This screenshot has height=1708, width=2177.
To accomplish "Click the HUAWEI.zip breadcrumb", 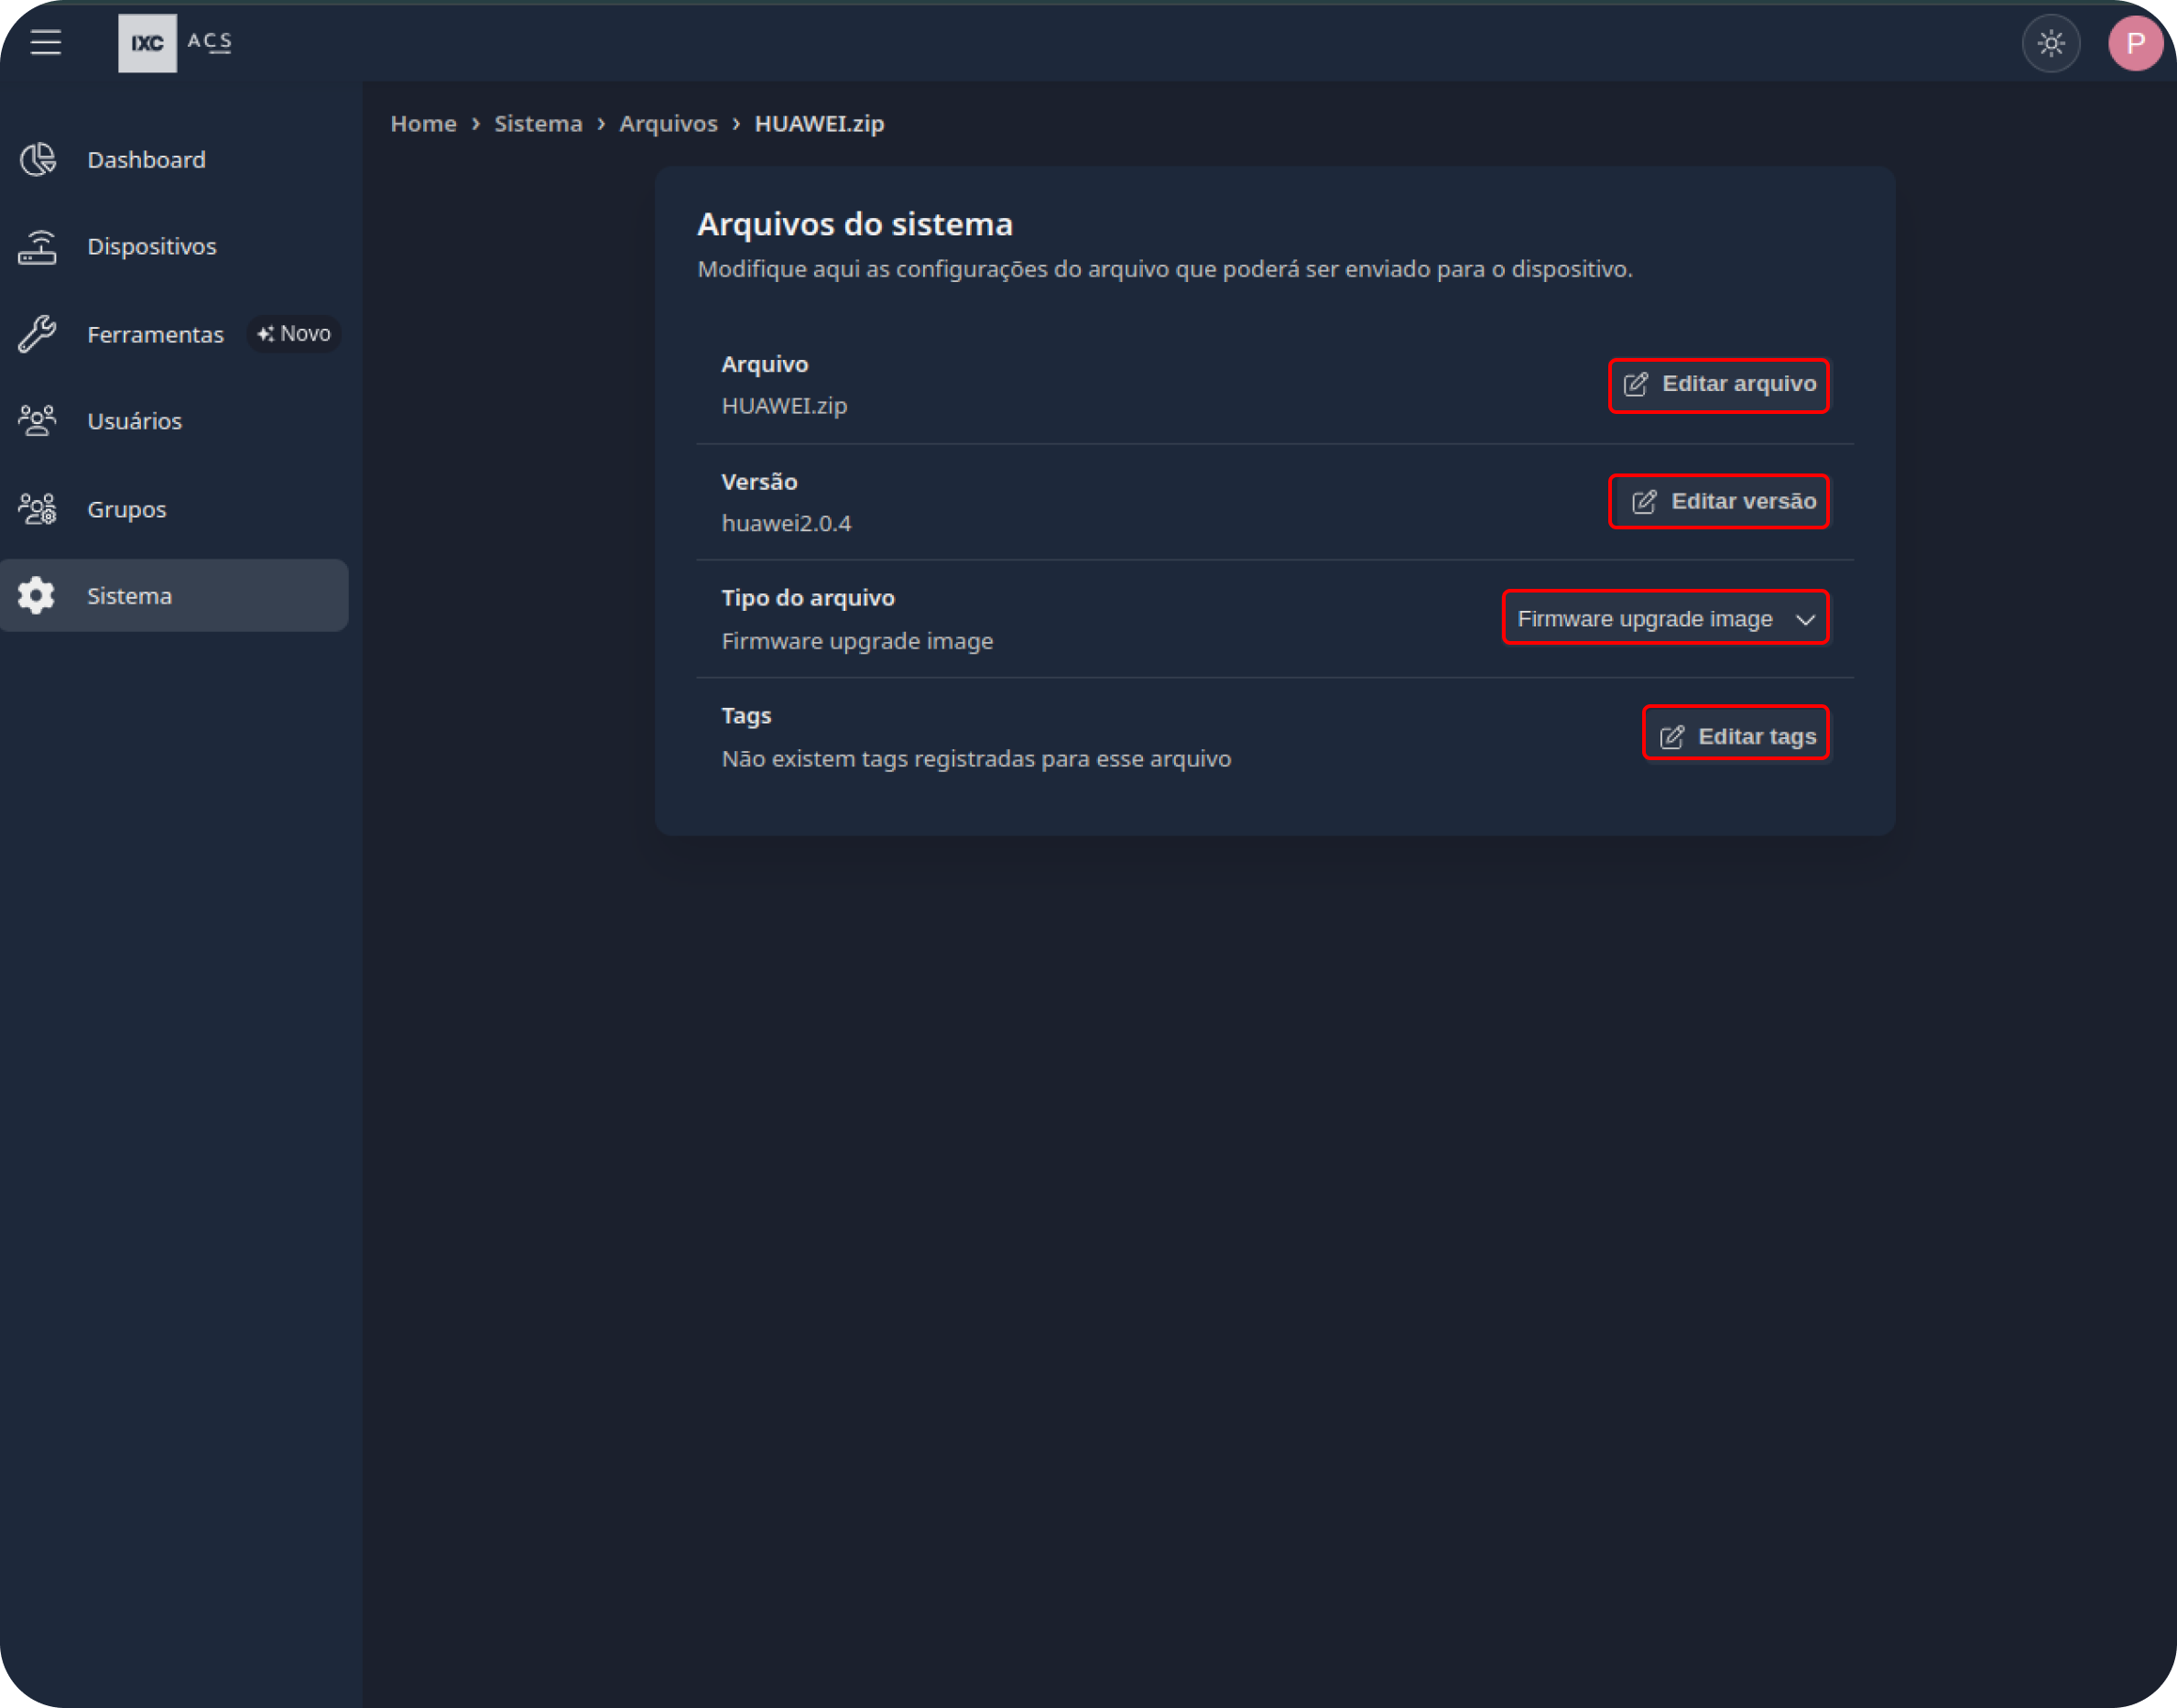I will point(819,123).
